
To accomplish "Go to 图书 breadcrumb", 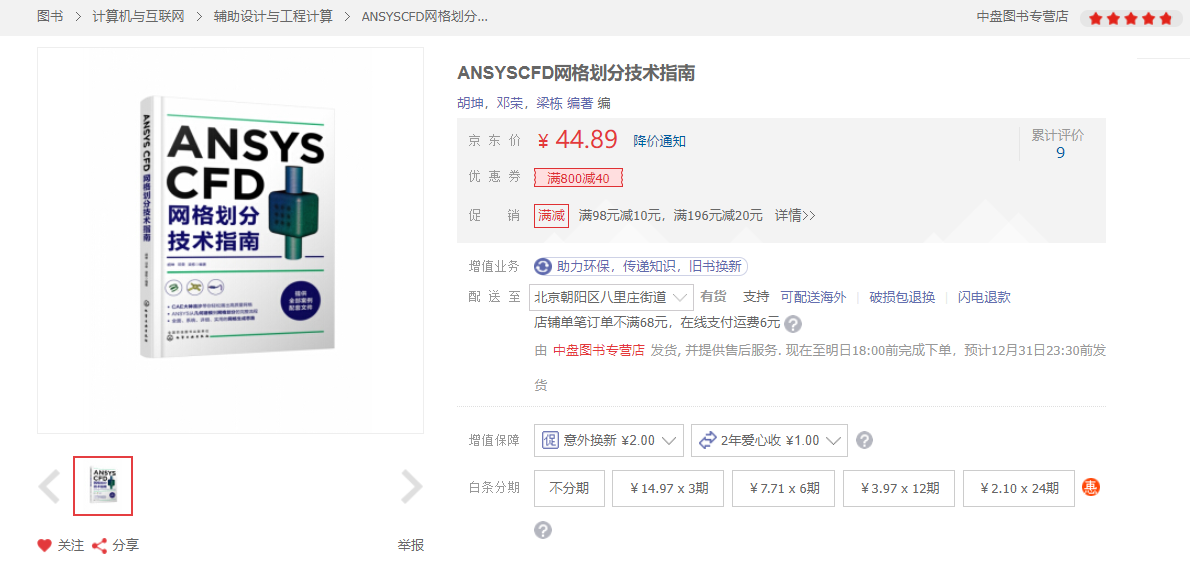I will pyautogui.click(x=50, y=17).
